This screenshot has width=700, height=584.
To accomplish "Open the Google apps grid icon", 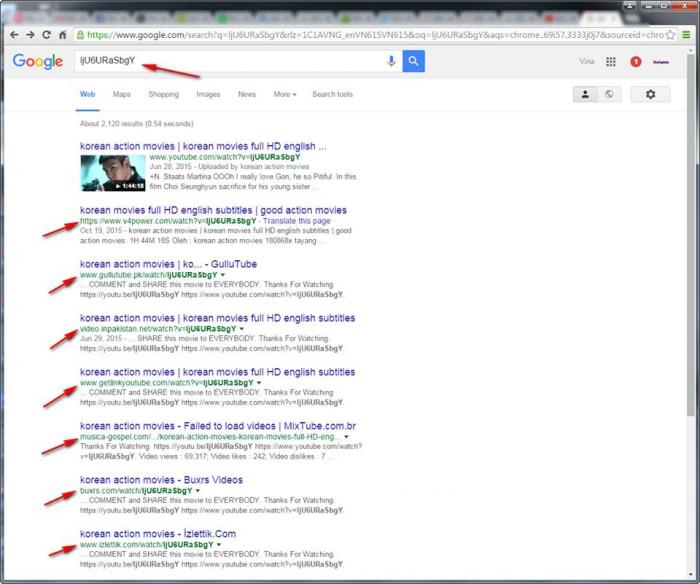I will coord(611,62).
